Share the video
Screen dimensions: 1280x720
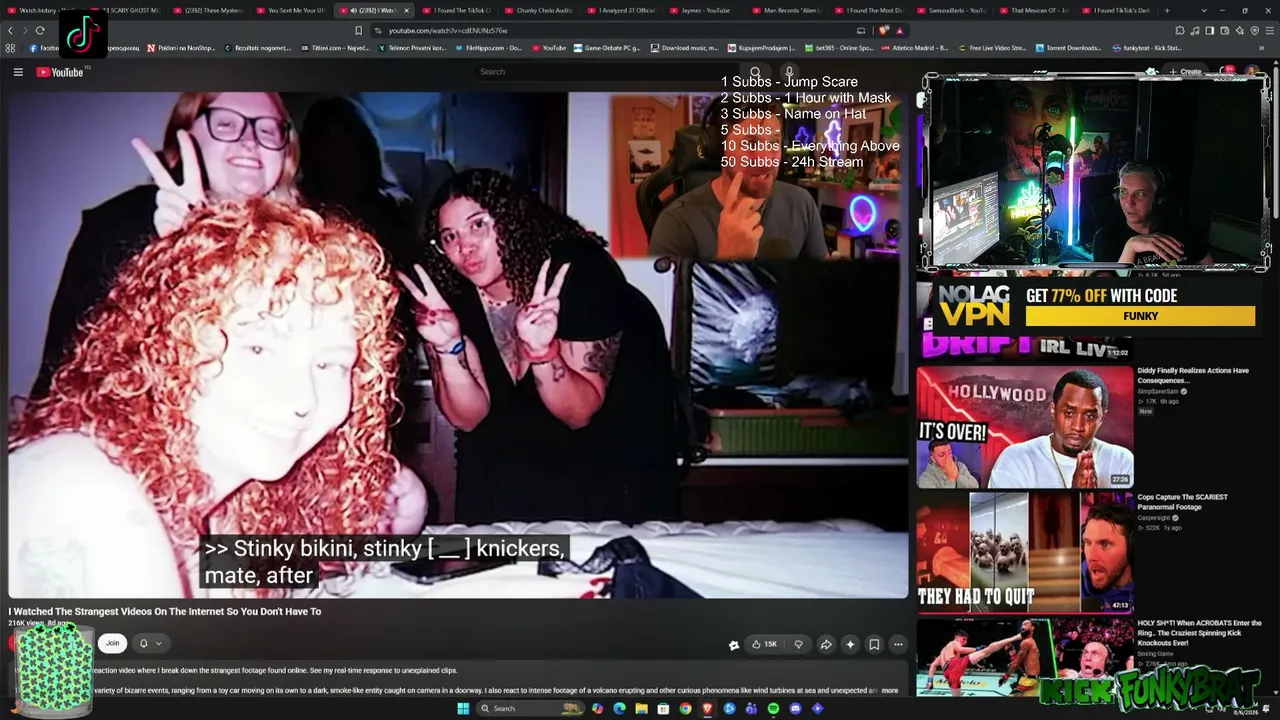tap(826, 644)
